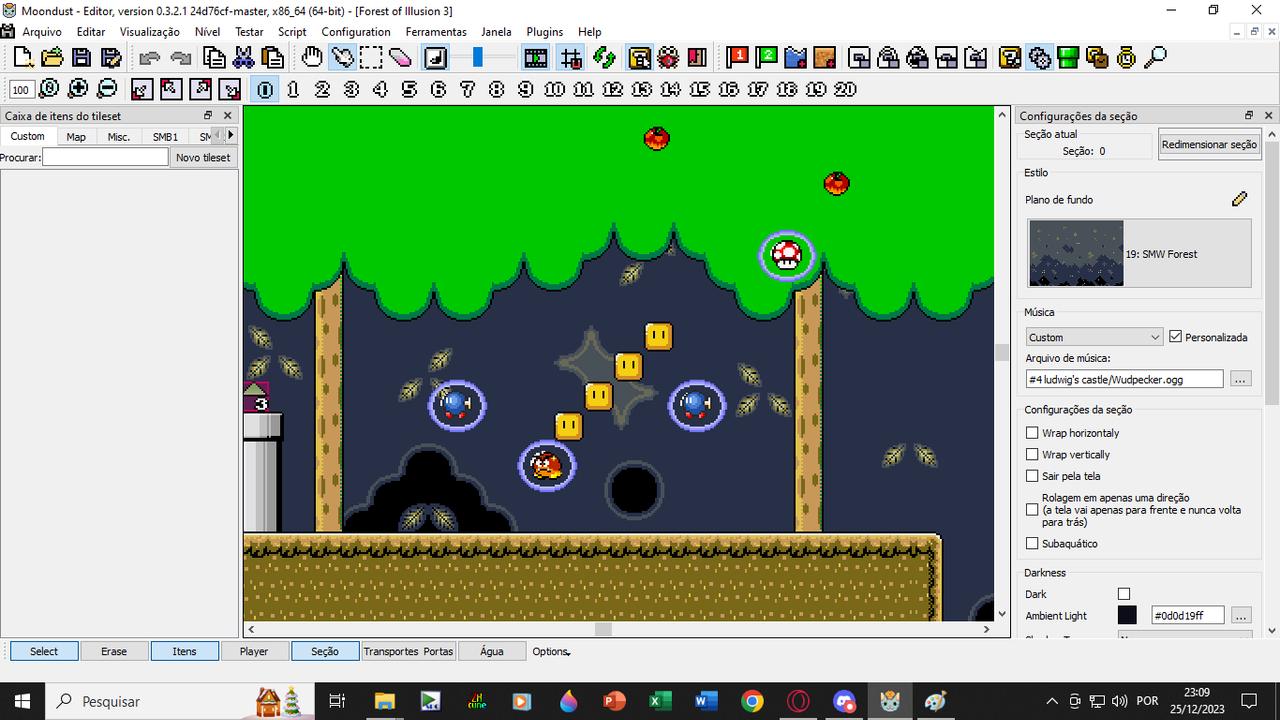Set player 2 start point flag
This screenshot has width=1280, height=720.
pyautogui.click(x=767, y=58)
